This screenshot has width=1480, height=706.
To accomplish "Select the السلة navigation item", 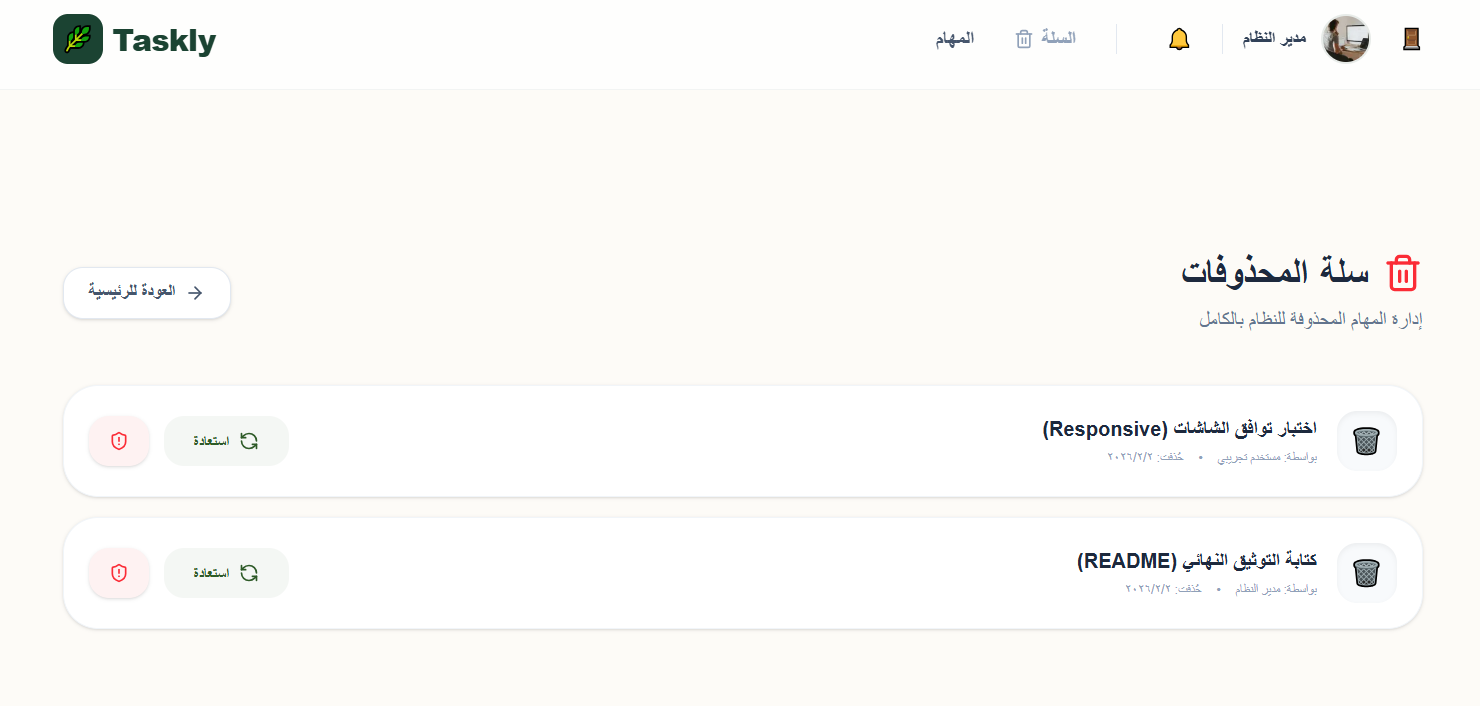I will (1046, 39).
